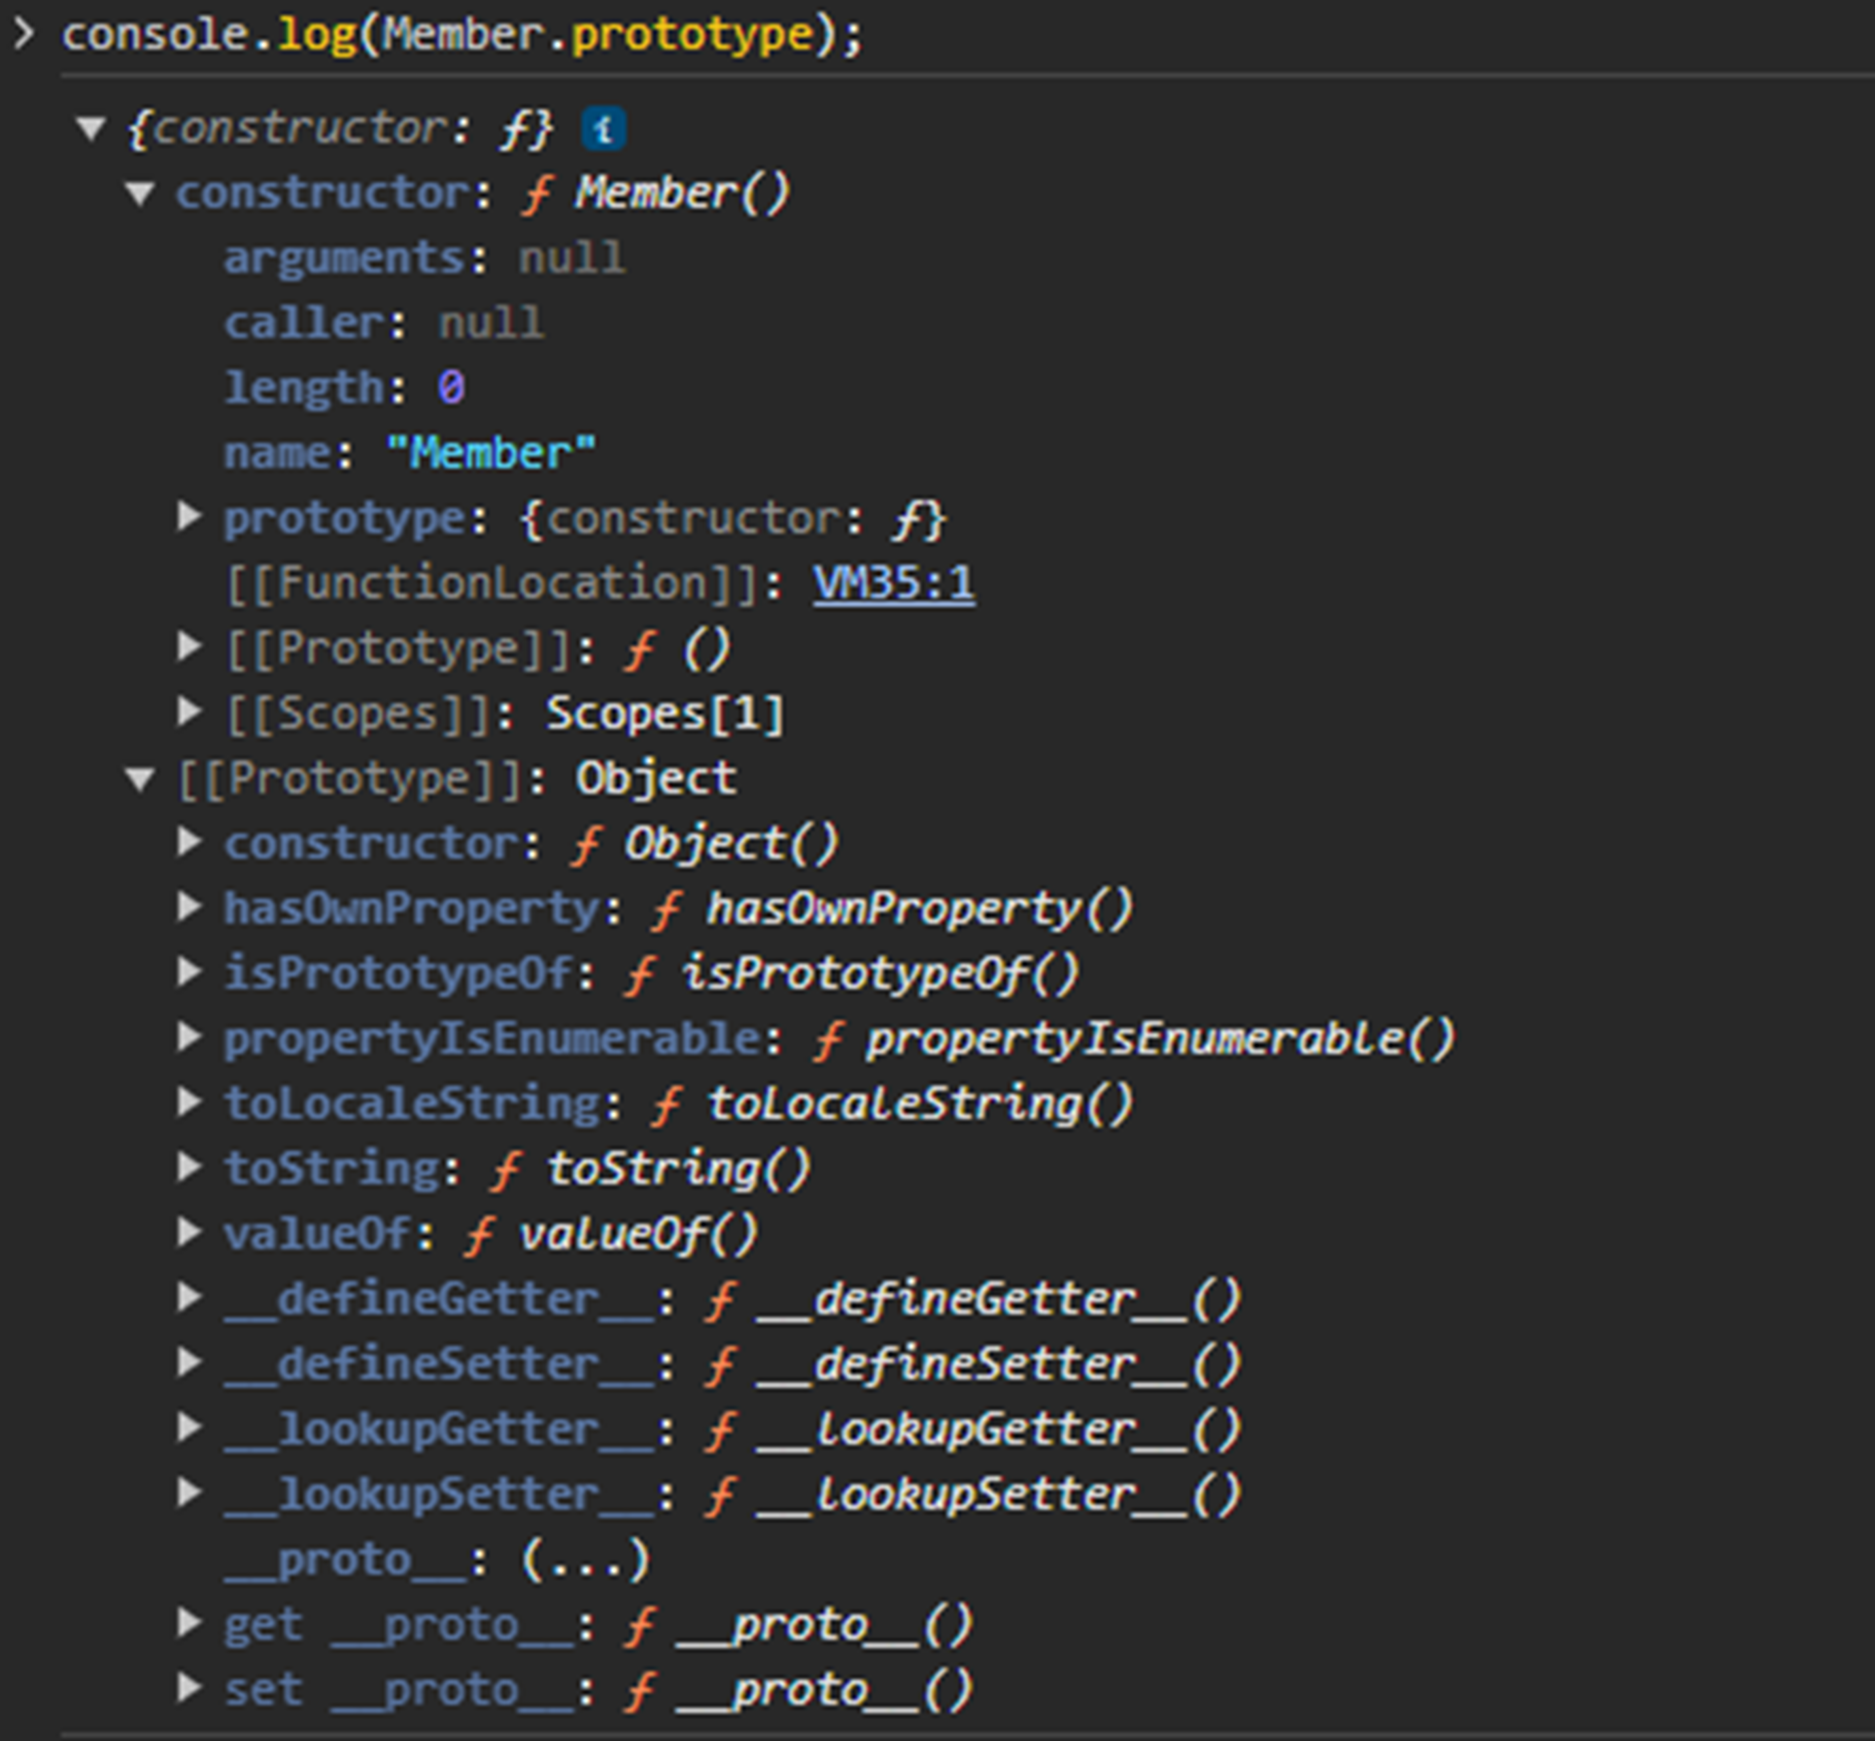Image resolution: width=1875 pixels, height=1741 pixels.
Task: Click the ƒ icon beside Member()
Action: click(x=537, y=192)
